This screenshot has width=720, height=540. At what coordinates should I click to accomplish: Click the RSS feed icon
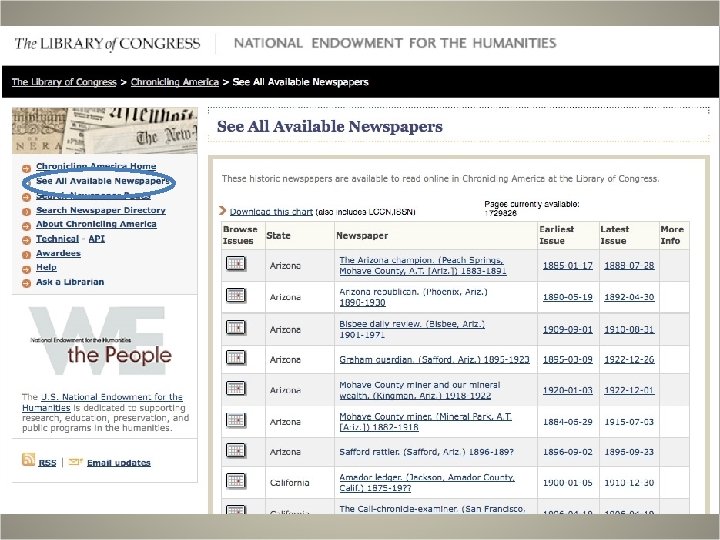coord(28,460)
